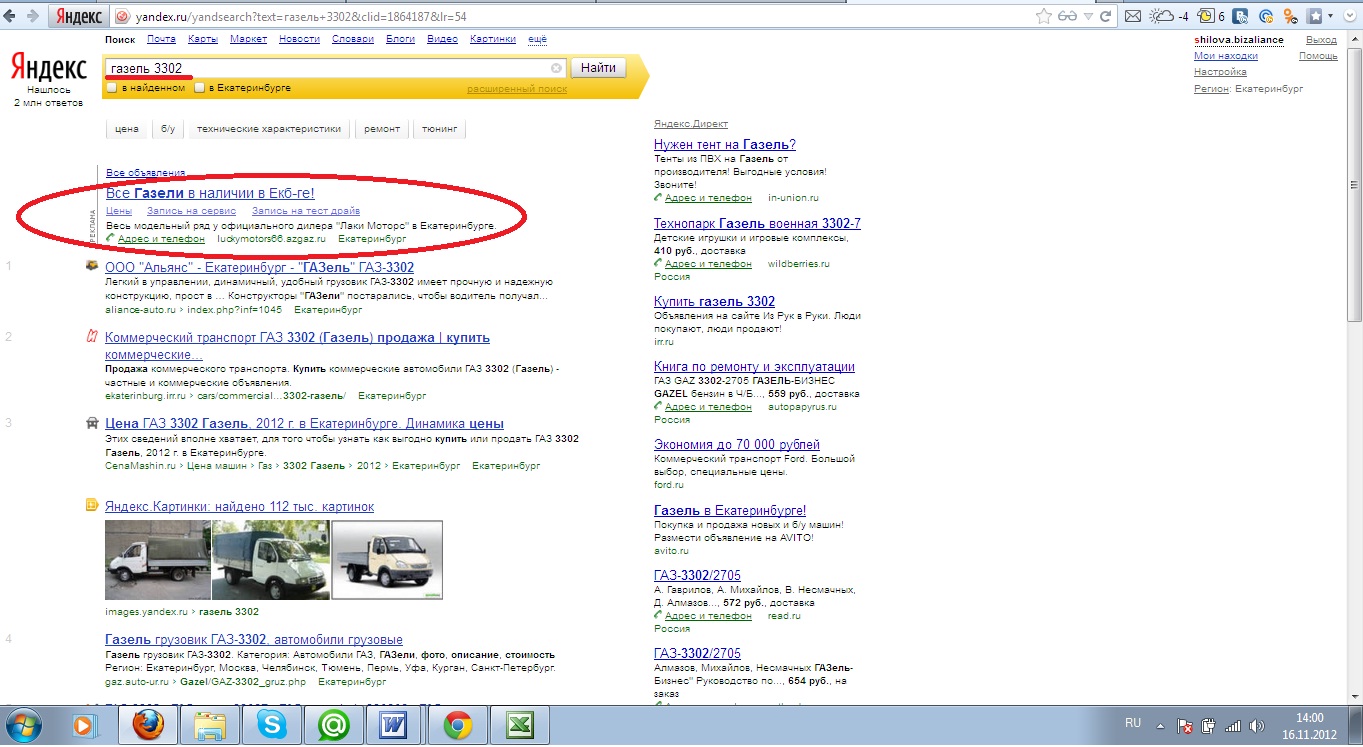Select the 'тюнинг' query refinement

(439, 129)
